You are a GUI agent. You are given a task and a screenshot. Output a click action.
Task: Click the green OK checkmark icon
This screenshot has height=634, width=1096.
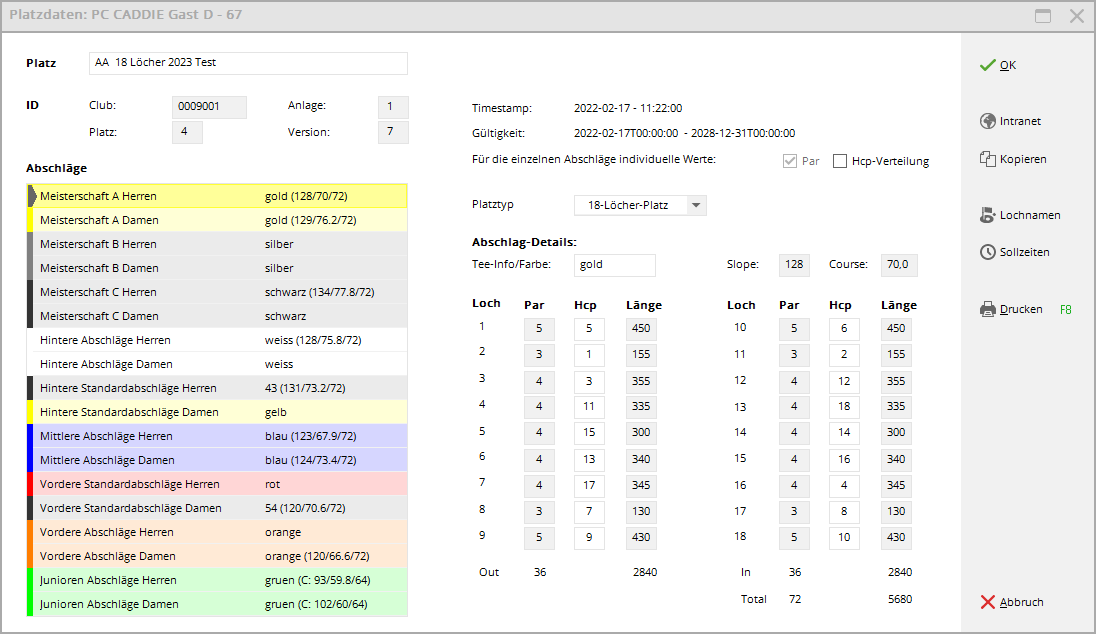tap(987, 65)
